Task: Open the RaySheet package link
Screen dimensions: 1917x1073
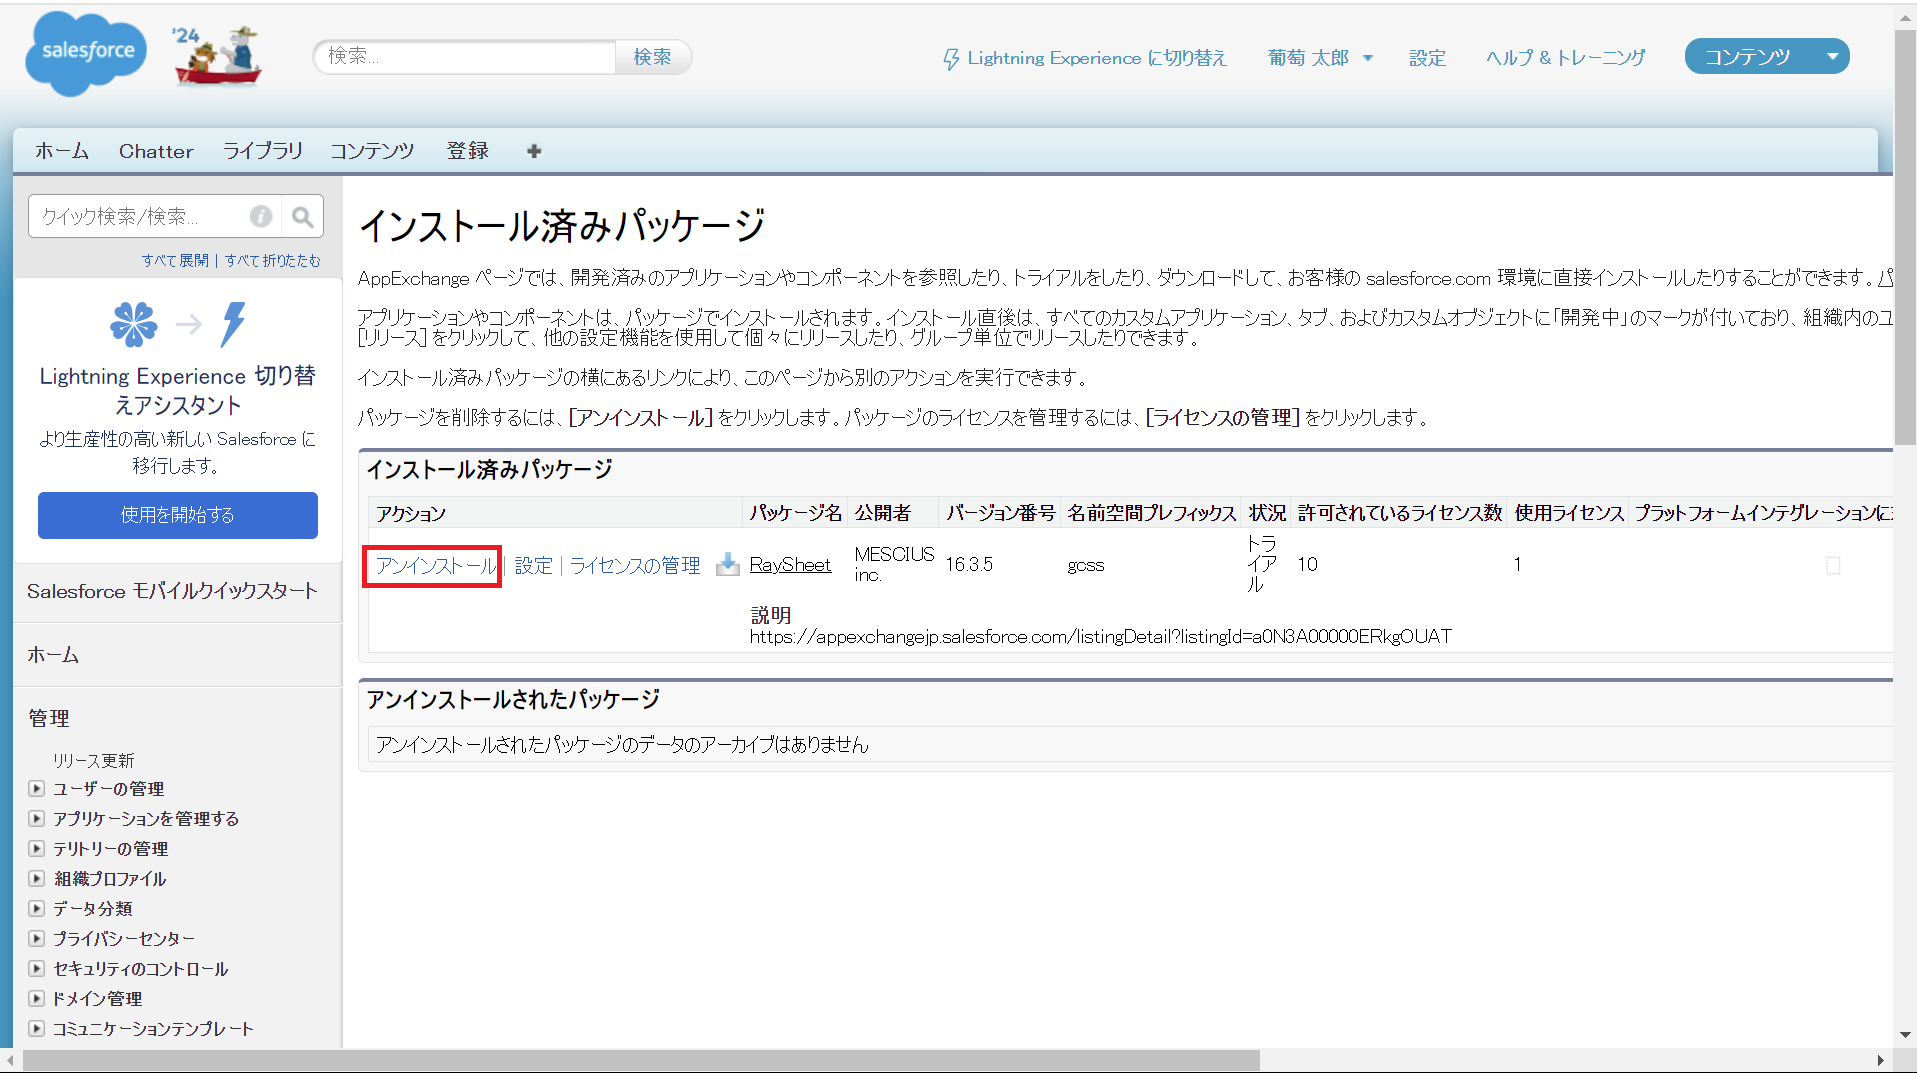Action: (x=790, y=565)
